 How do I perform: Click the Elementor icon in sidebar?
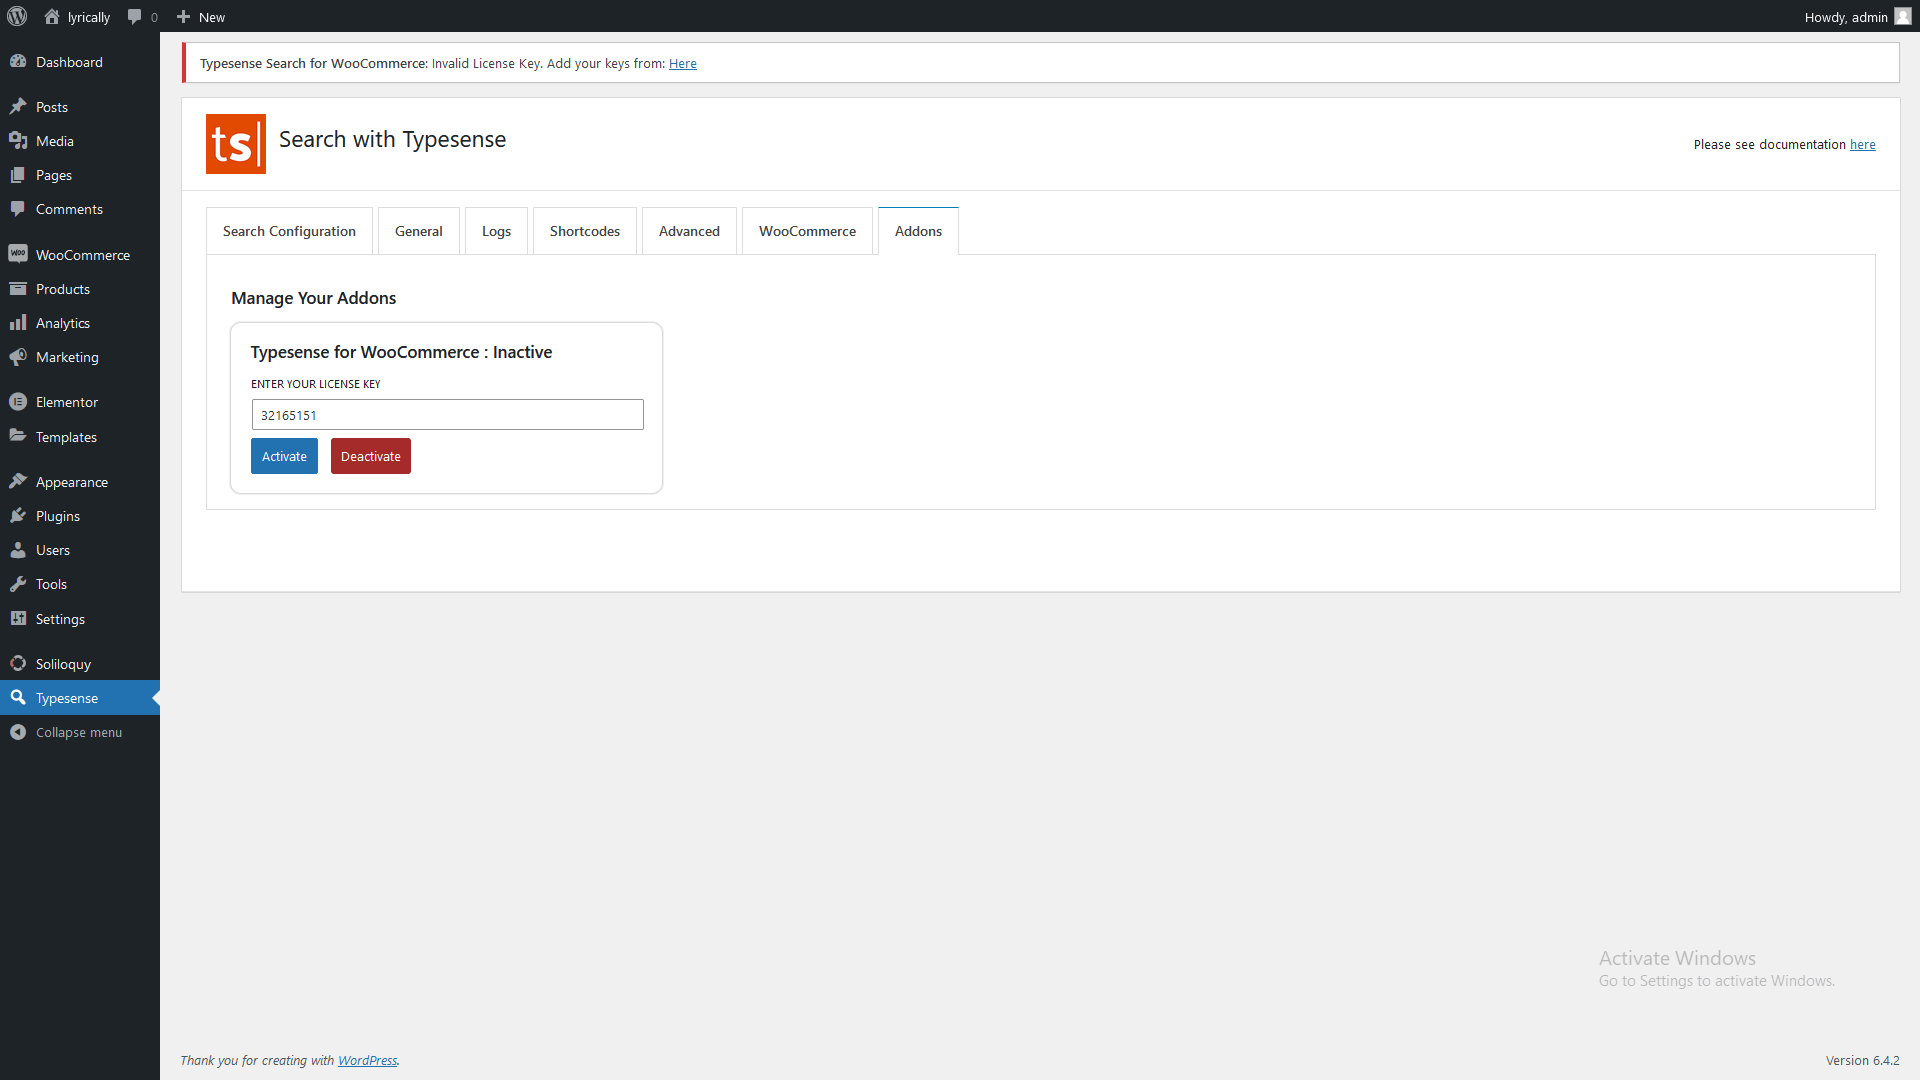(18, 402)
